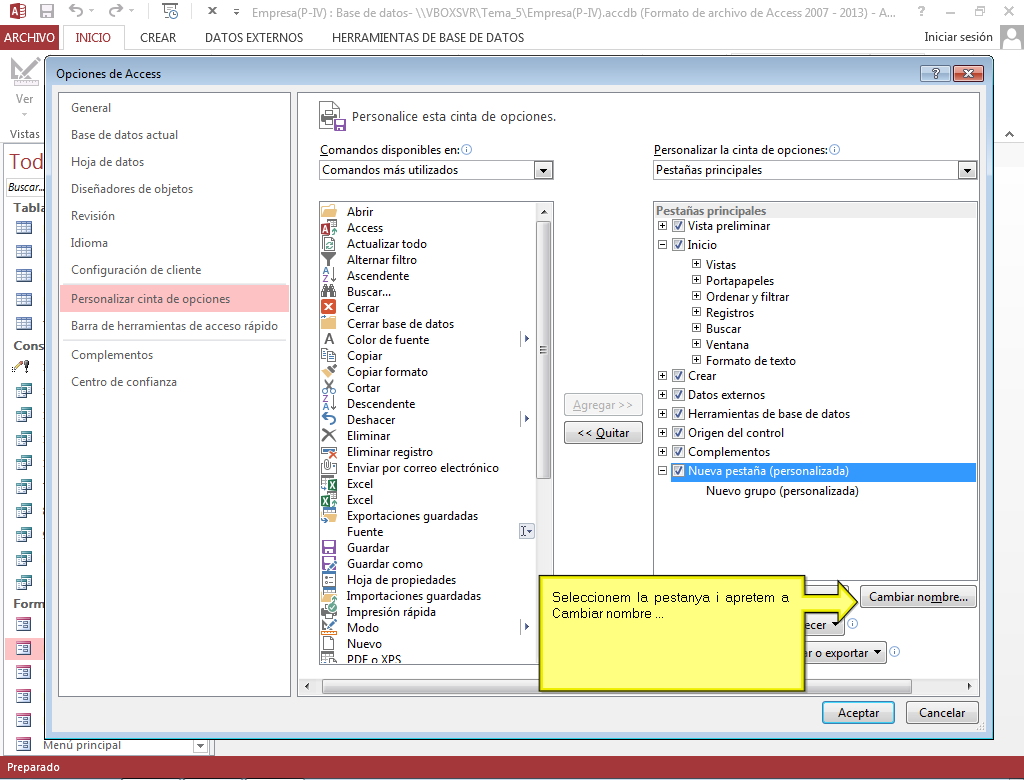The width and height of the screenshot is (1024, 780).
Task: Collapse the Inicio tree node
Action: 662,245
